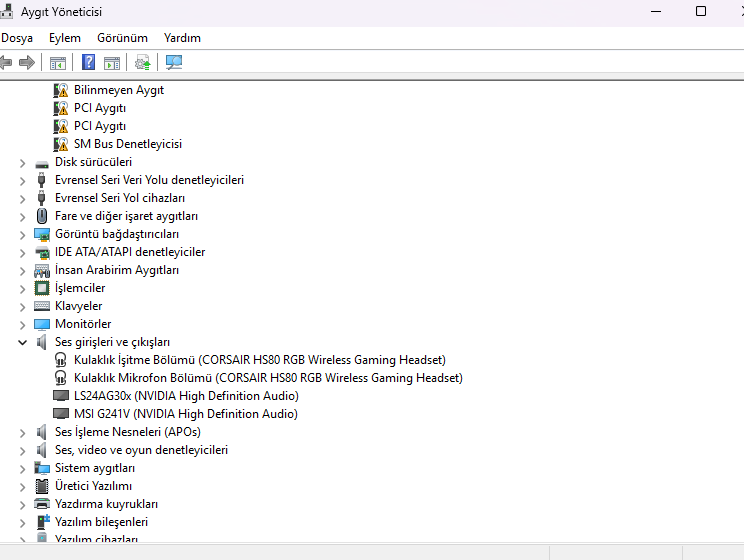Expand the İşlemciler node

[x=22, y=289]
